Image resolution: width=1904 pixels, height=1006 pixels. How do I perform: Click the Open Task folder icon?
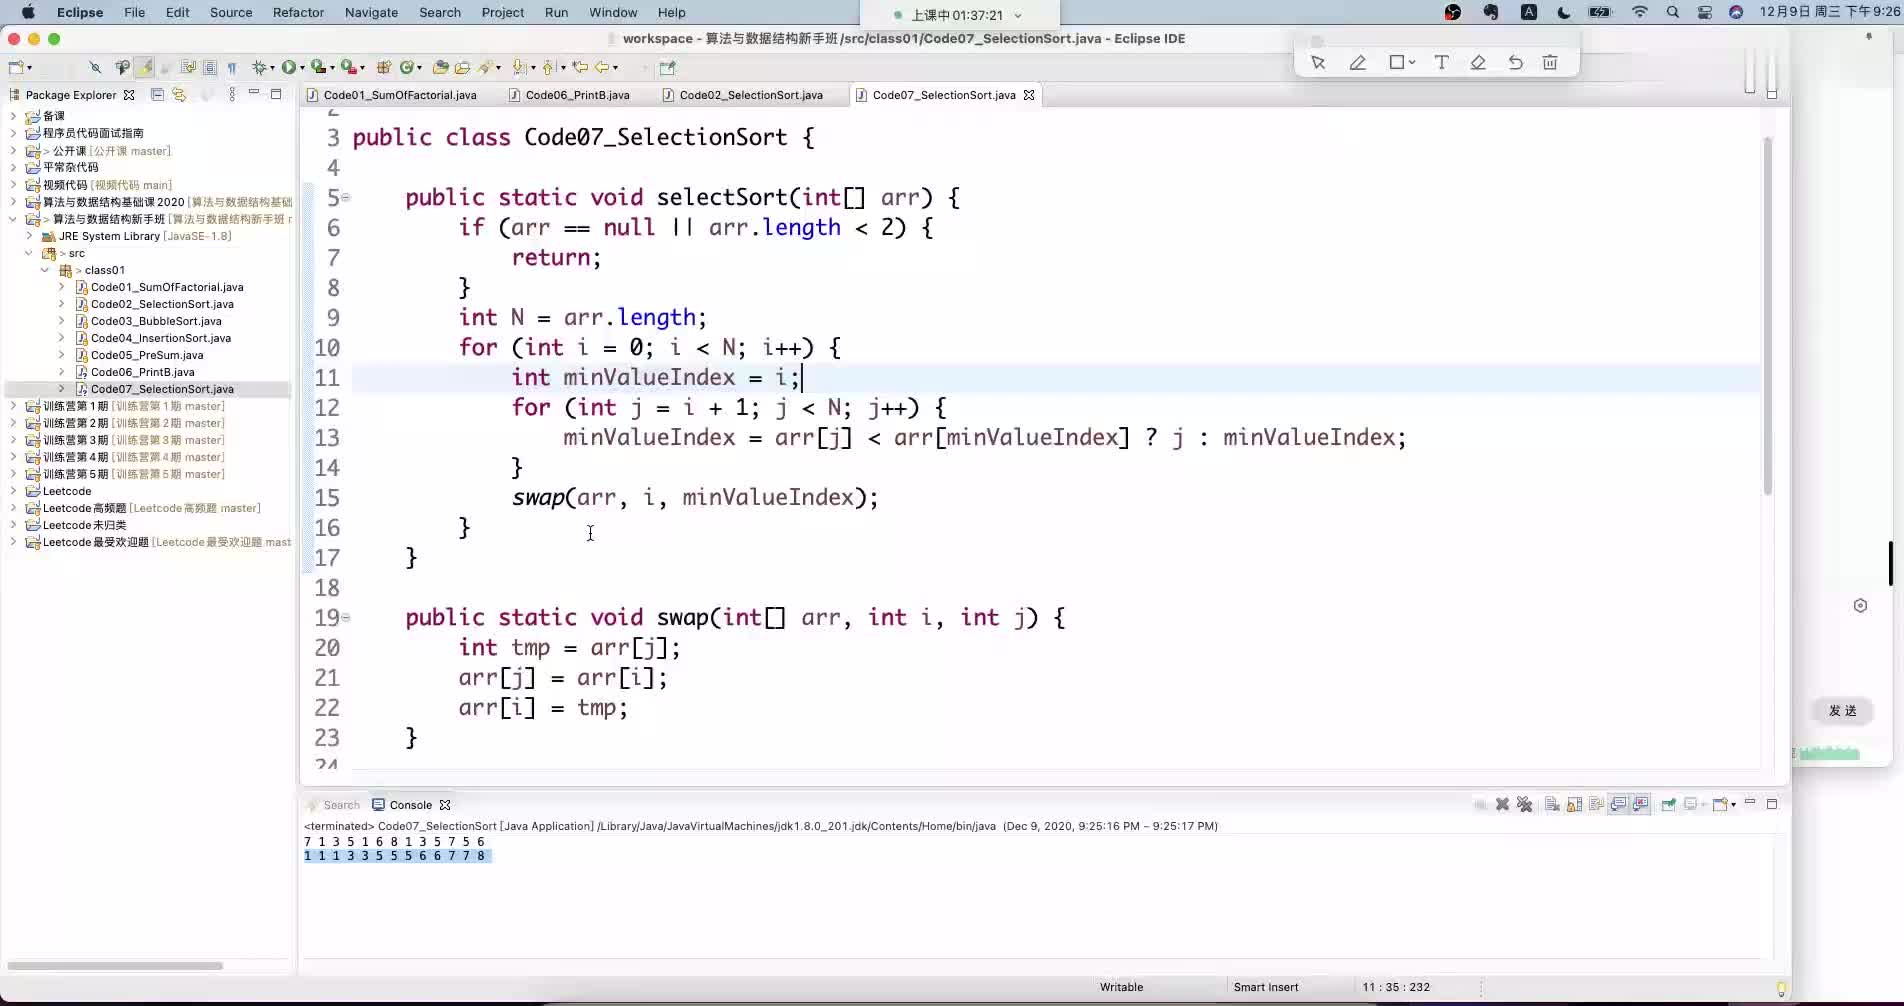click(462, 67)
